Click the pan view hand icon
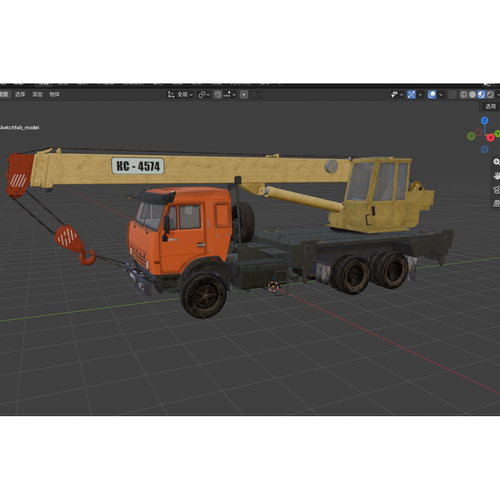Viewport: 500px width, 500px height. [x=496, y=176]
